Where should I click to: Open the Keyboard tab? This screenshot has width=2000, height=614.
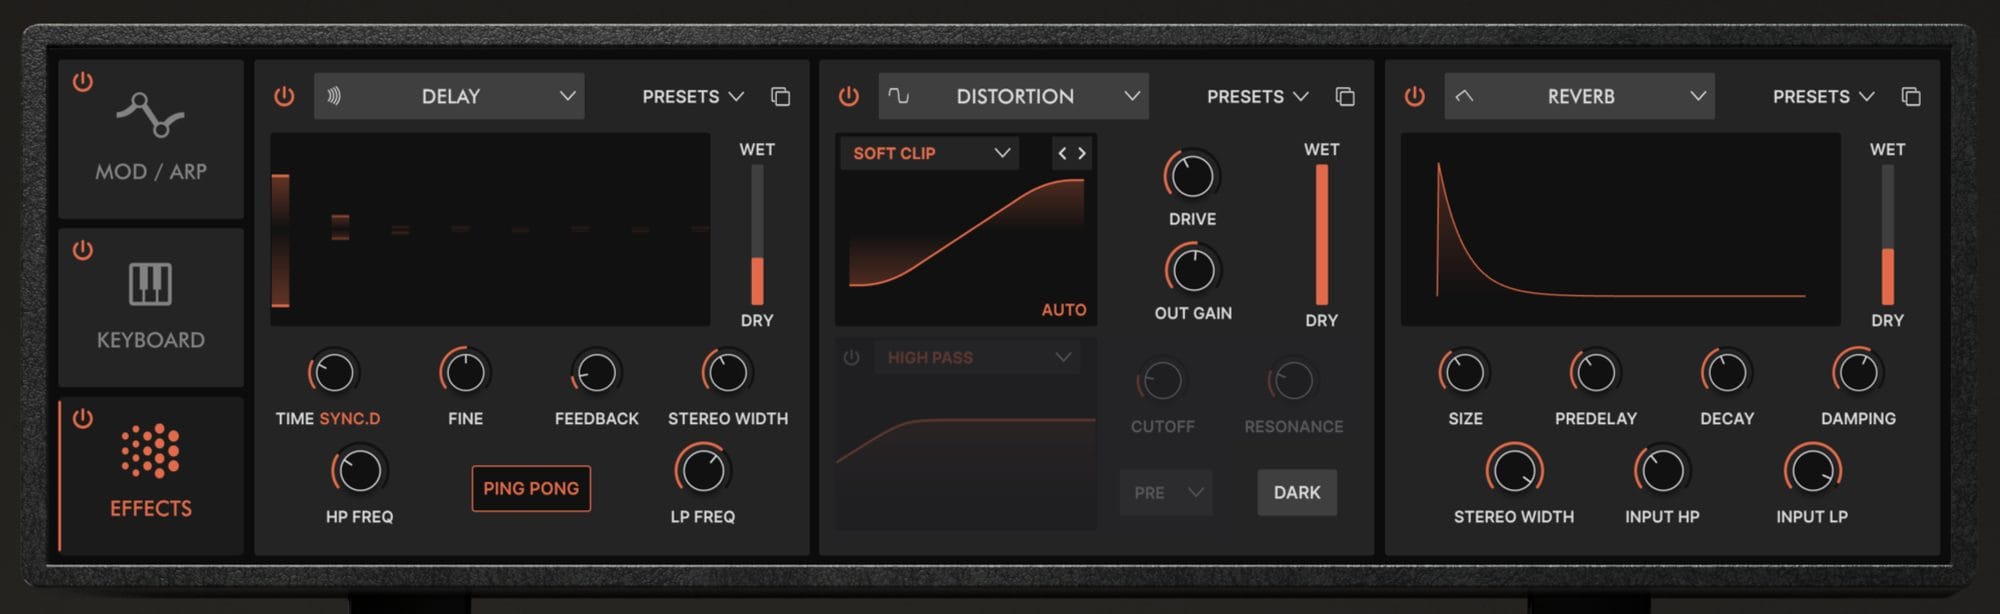point(151,308)
